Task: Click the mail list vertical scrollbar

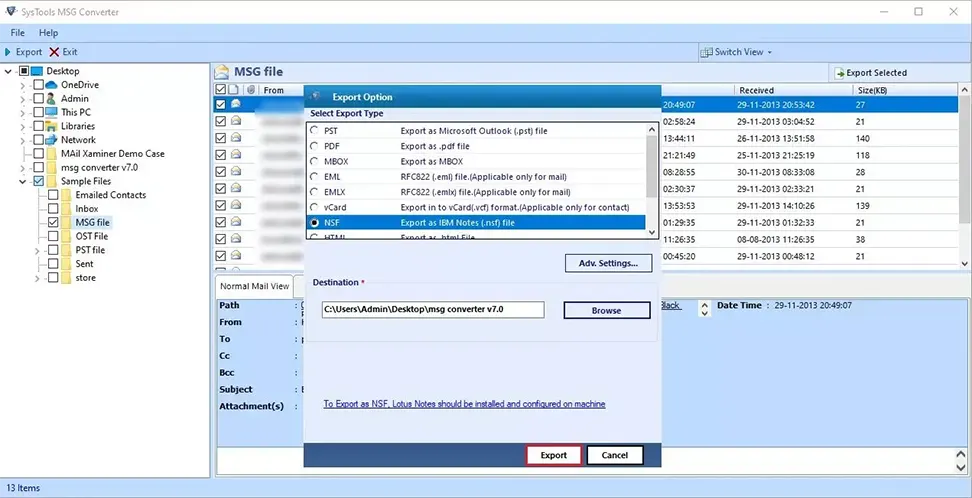Action: [965, 177]
